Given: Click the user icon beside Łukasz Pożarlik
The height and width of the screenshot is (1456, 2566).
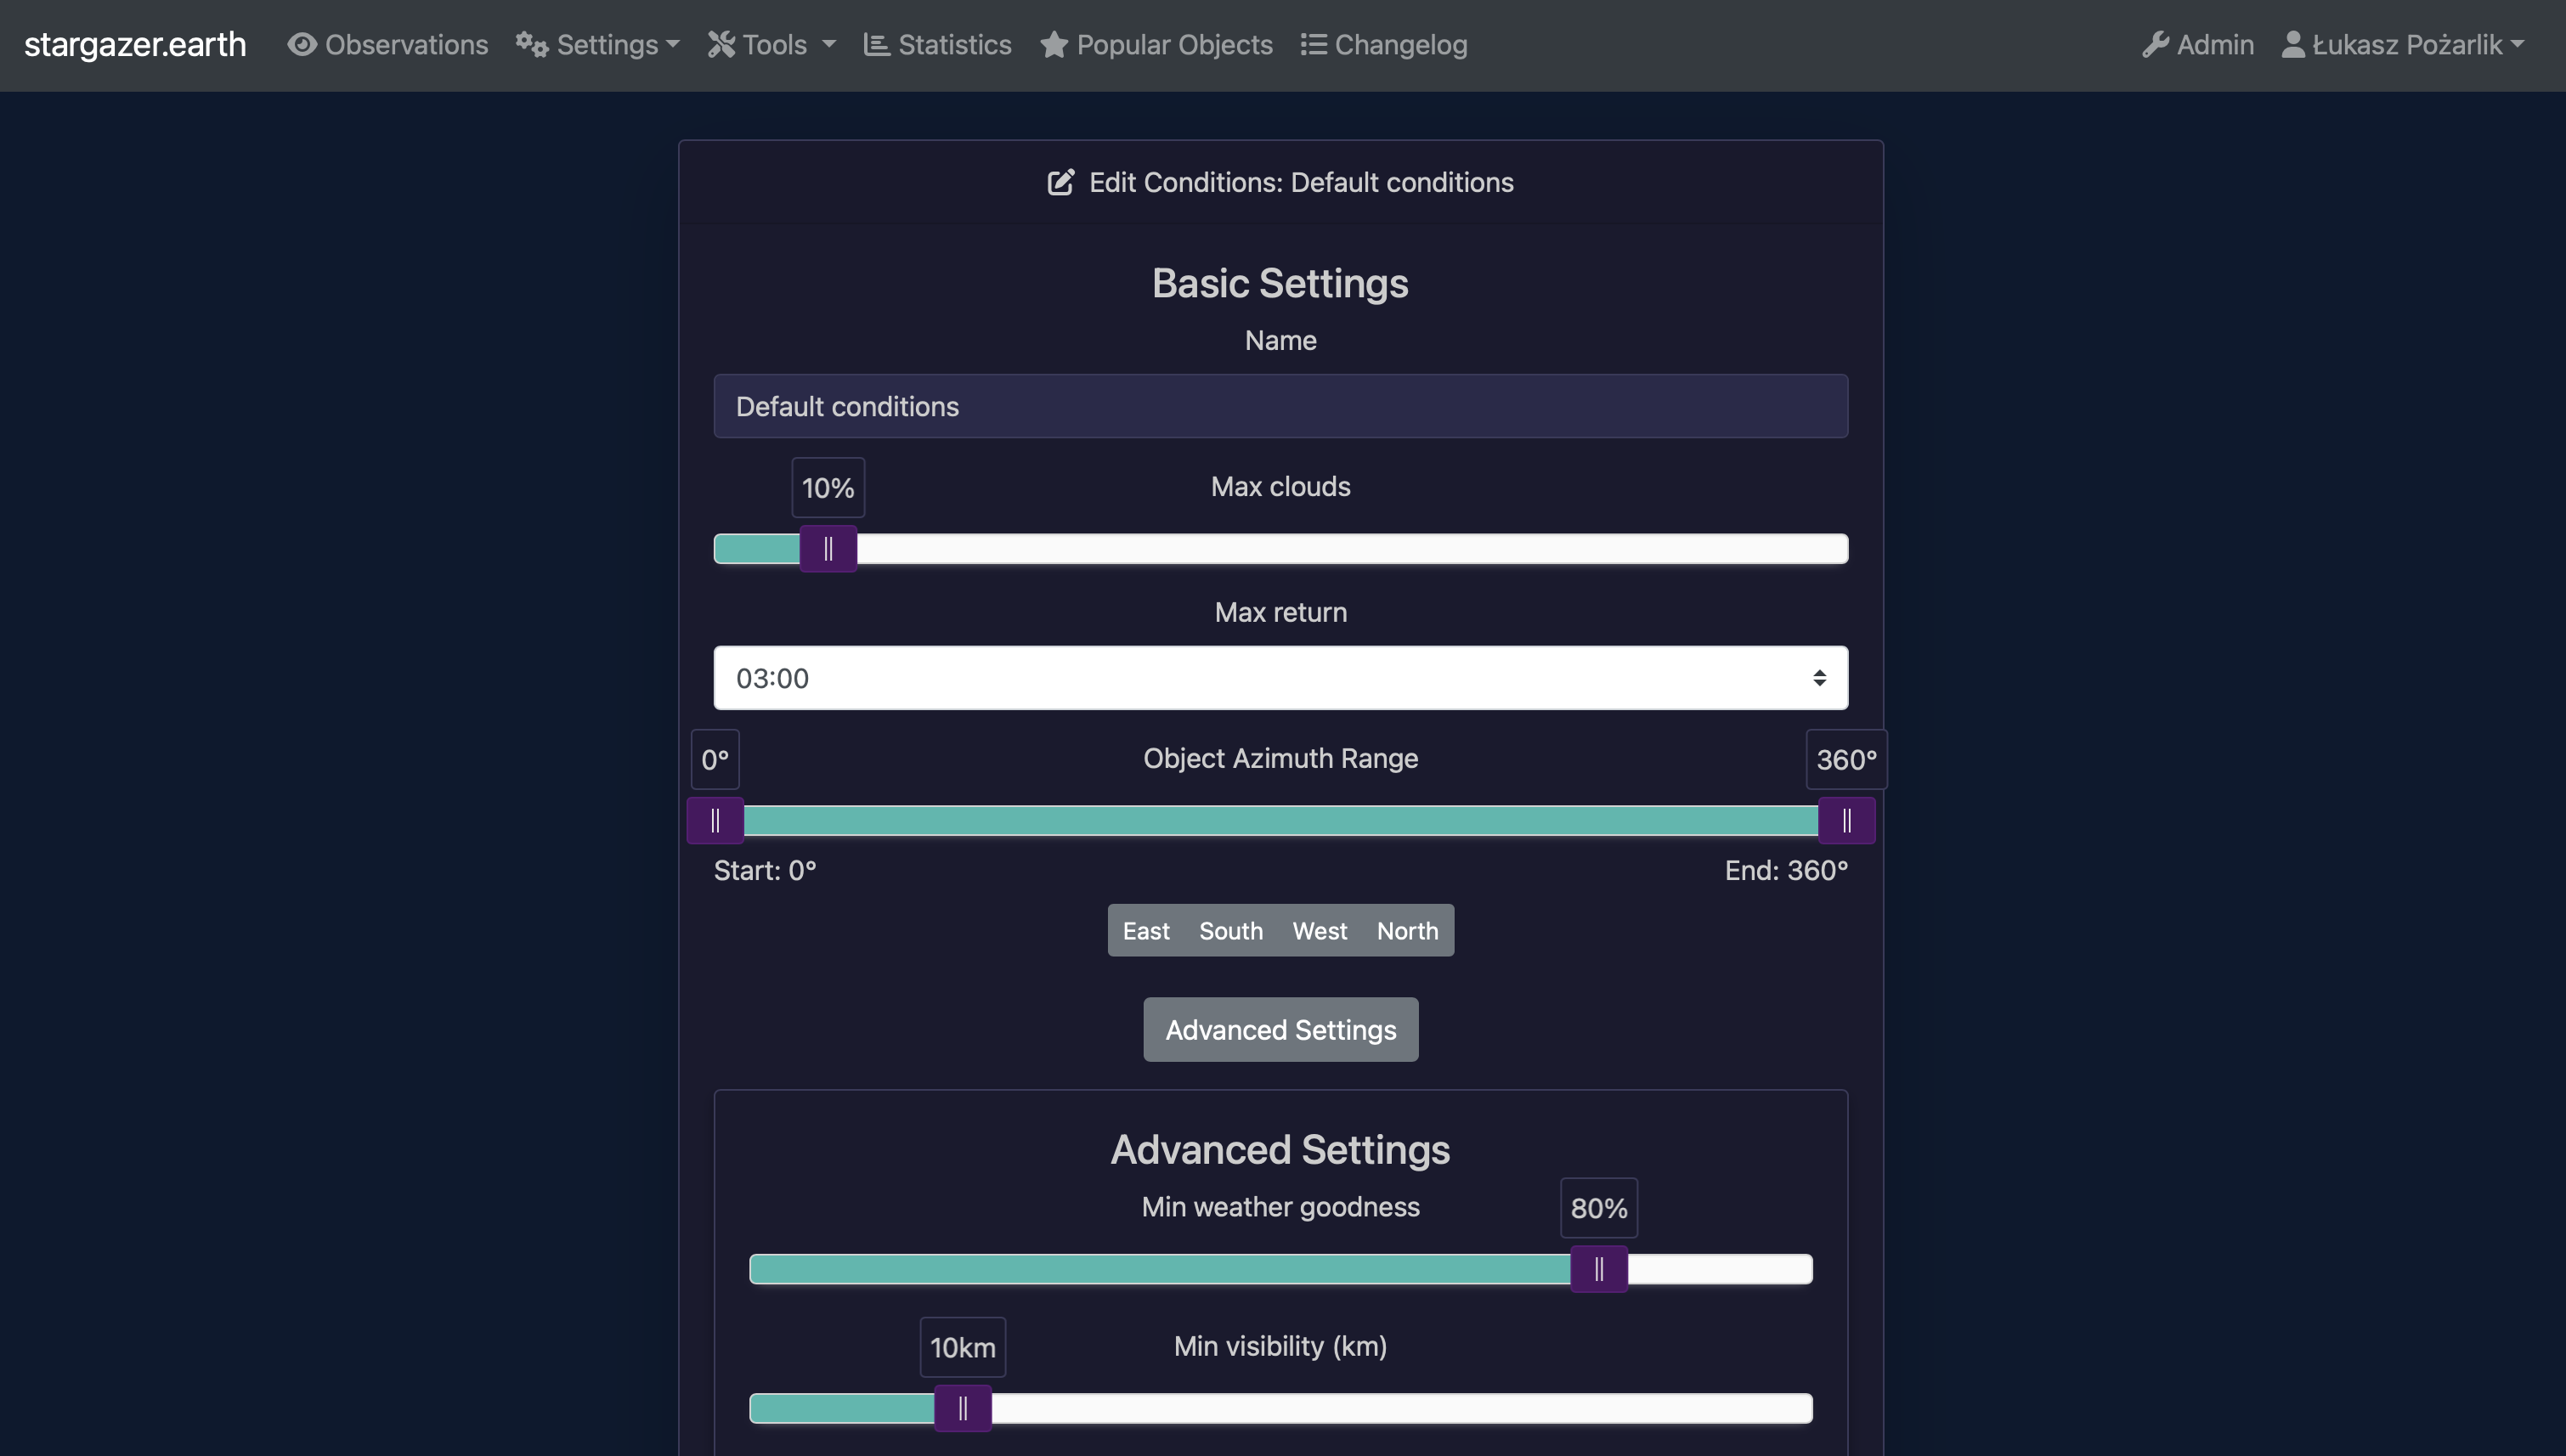Looking at the screenshot, I should [2293, 45].
